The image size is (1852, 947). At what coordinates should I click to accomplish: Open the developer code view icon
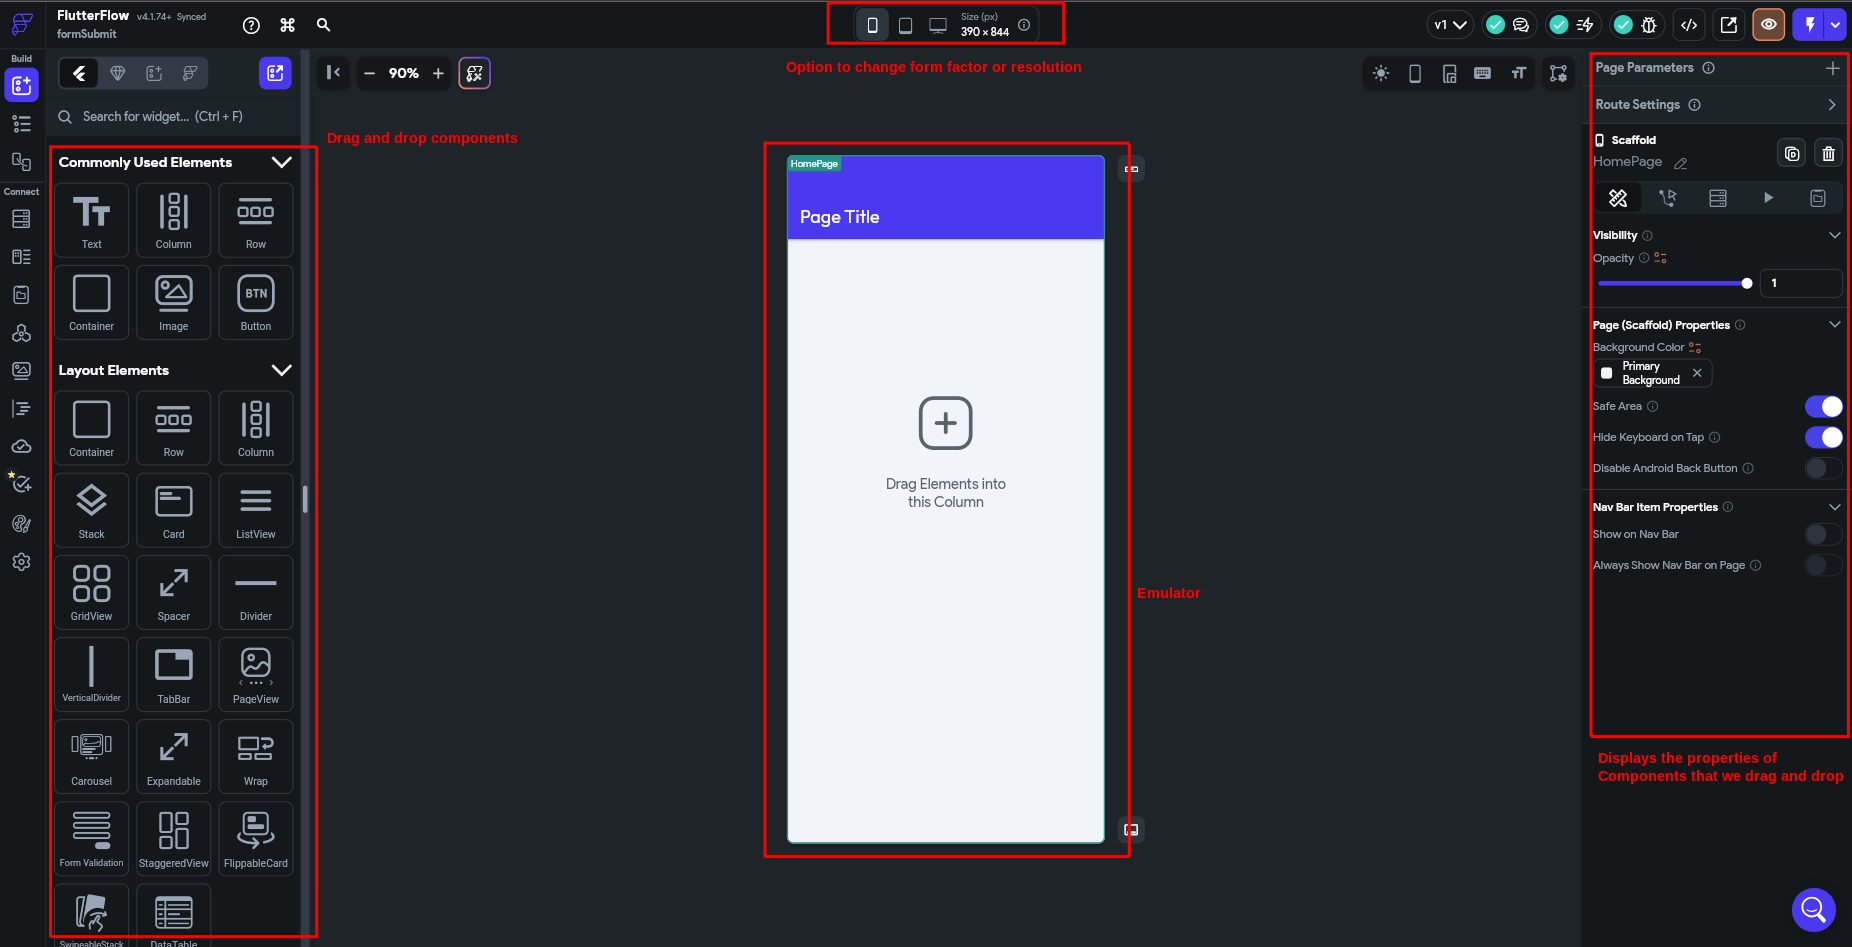(x=1689, y=25)
